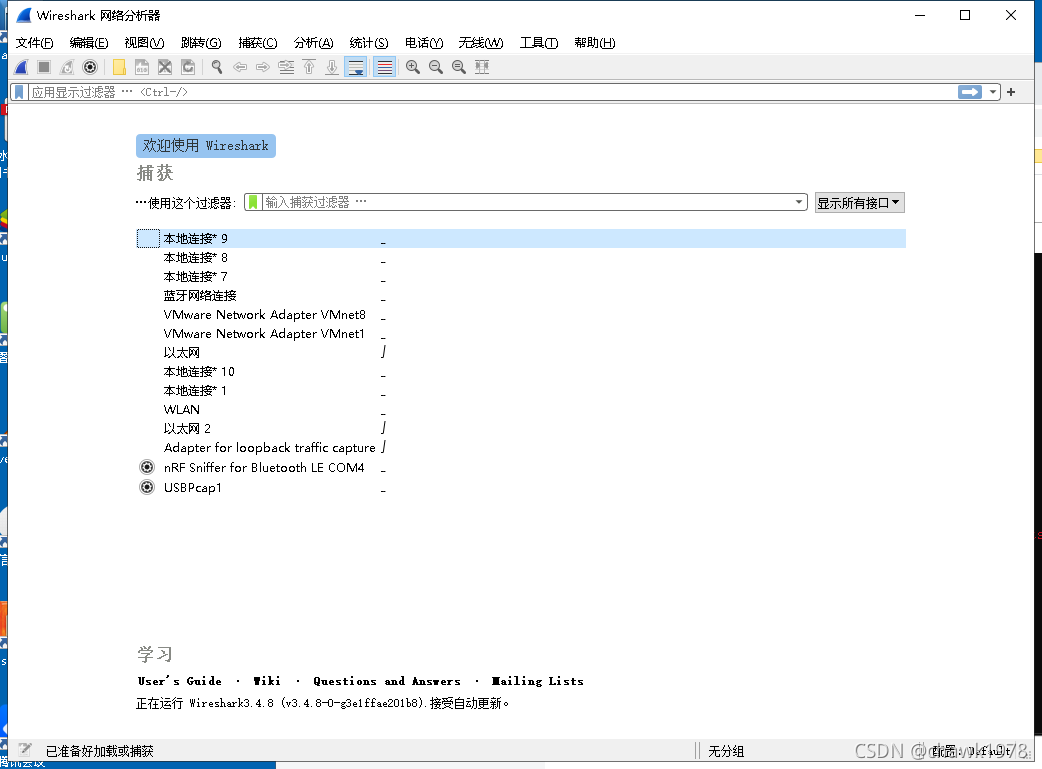Image resolution: width=1042 pixels, height=769 pixels.
Task: Select the 以太网 interface row
Action: pos(521,352)
